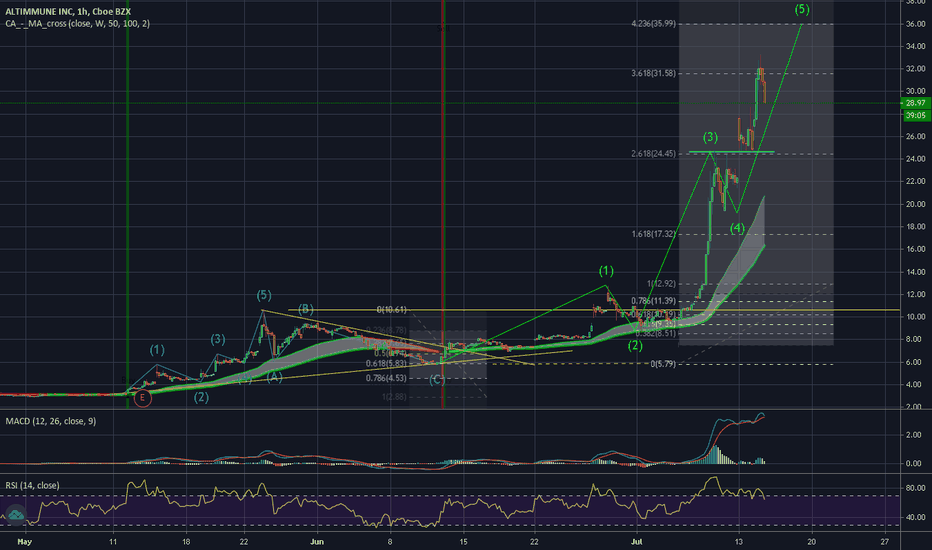This screenshot has height=550, width=932.
Task: Click the May label on the date axis
Action: [x=24, y=542]
